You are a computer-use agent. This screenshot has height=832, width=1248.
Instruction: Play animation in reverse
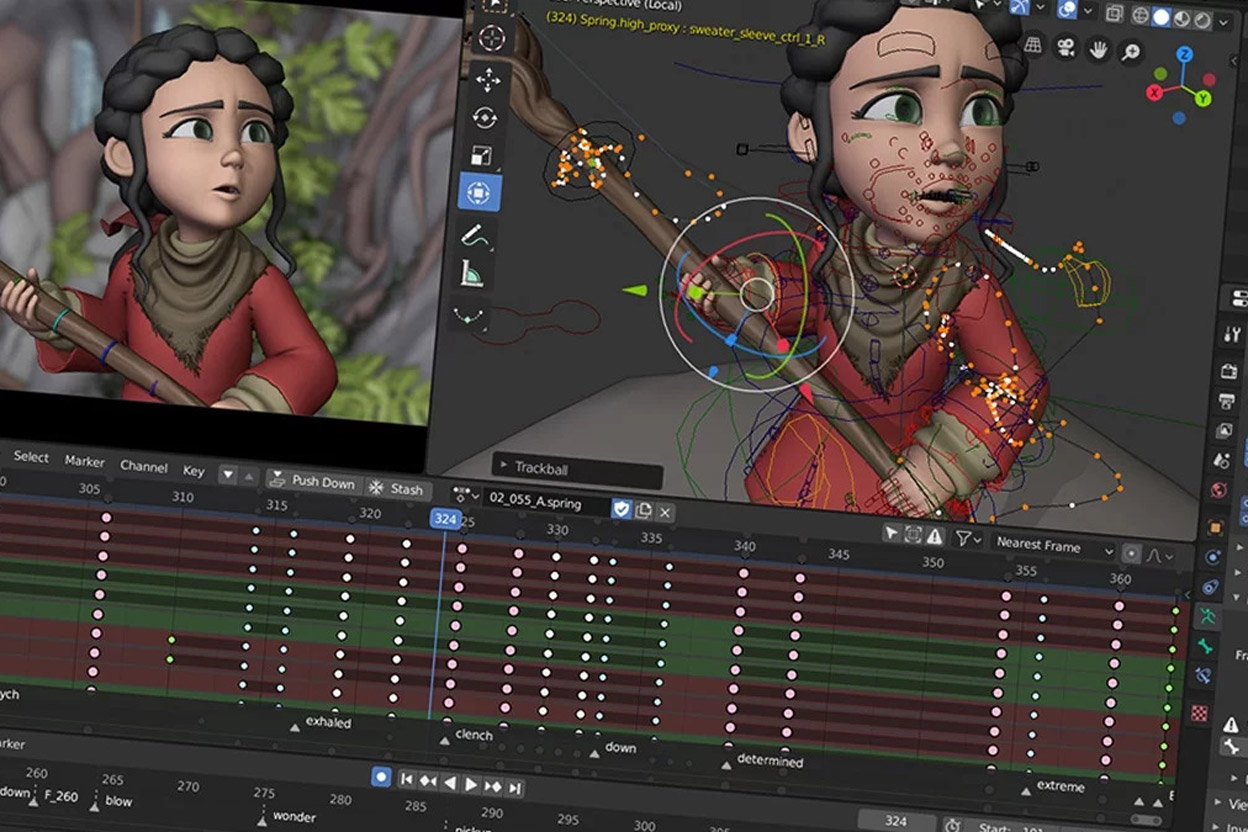point(450,782)
